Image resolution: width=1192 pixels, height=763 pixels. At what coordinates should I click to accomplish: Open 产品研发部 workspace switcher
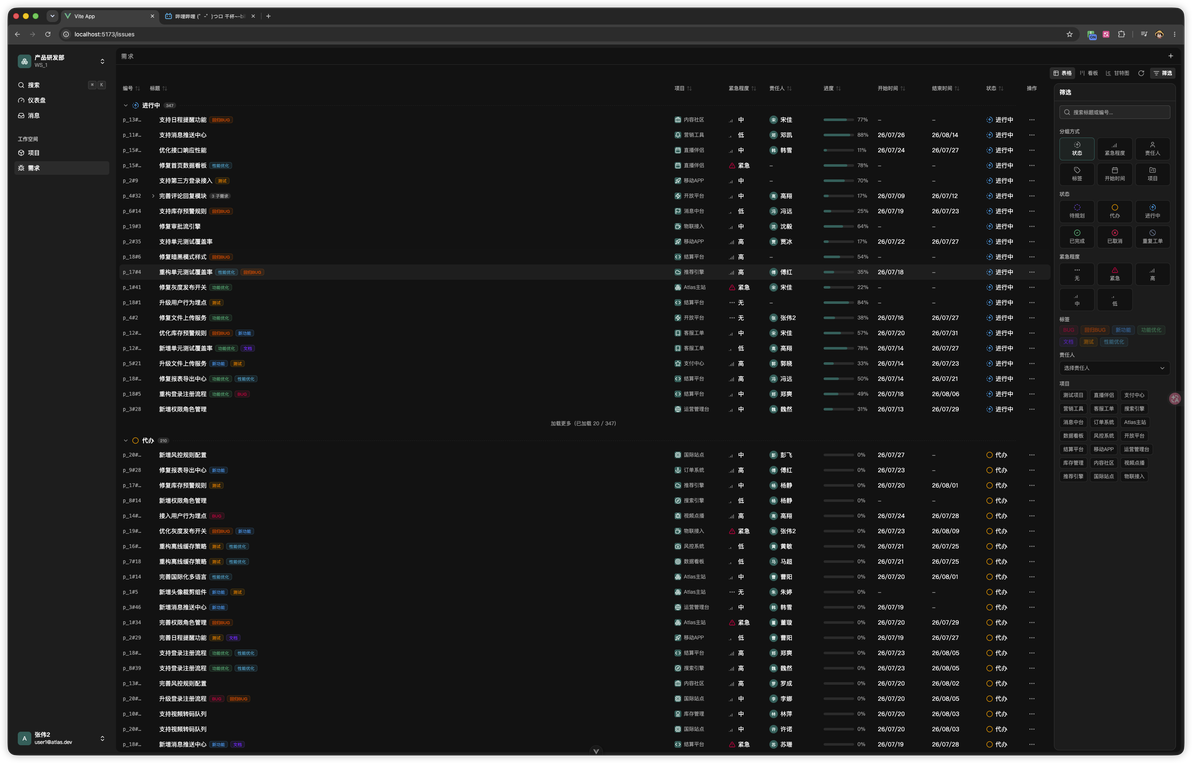tap(61, 61)
